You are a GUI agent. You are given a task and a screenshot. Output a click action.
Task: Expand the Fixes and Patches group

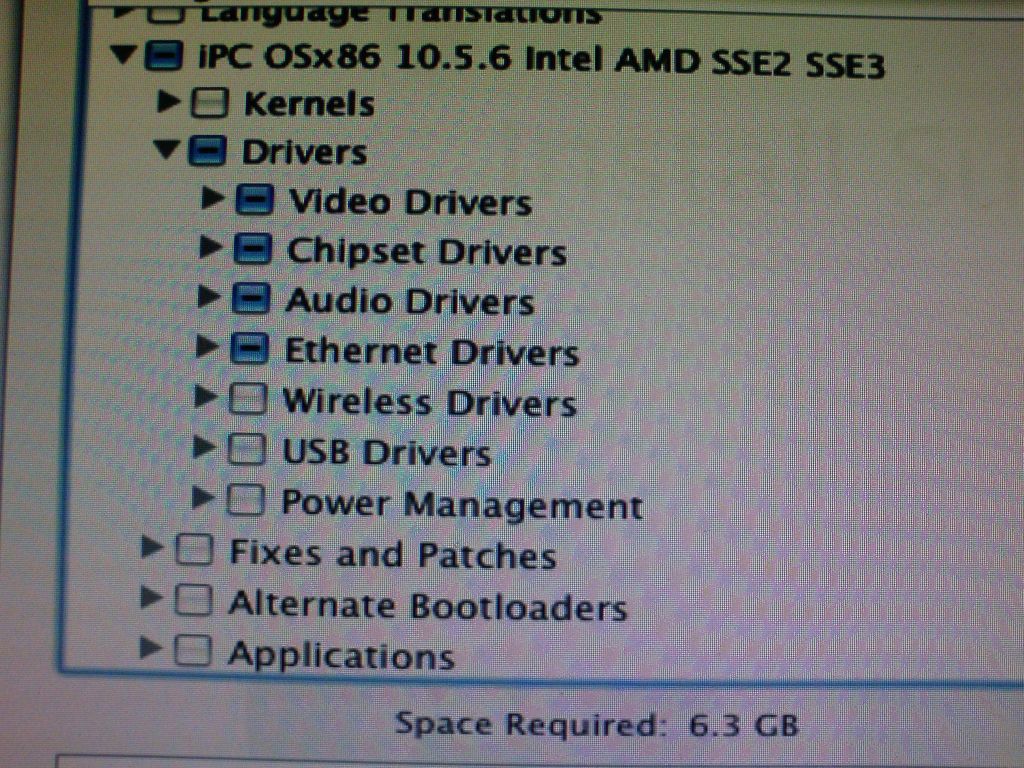point(153,548)
